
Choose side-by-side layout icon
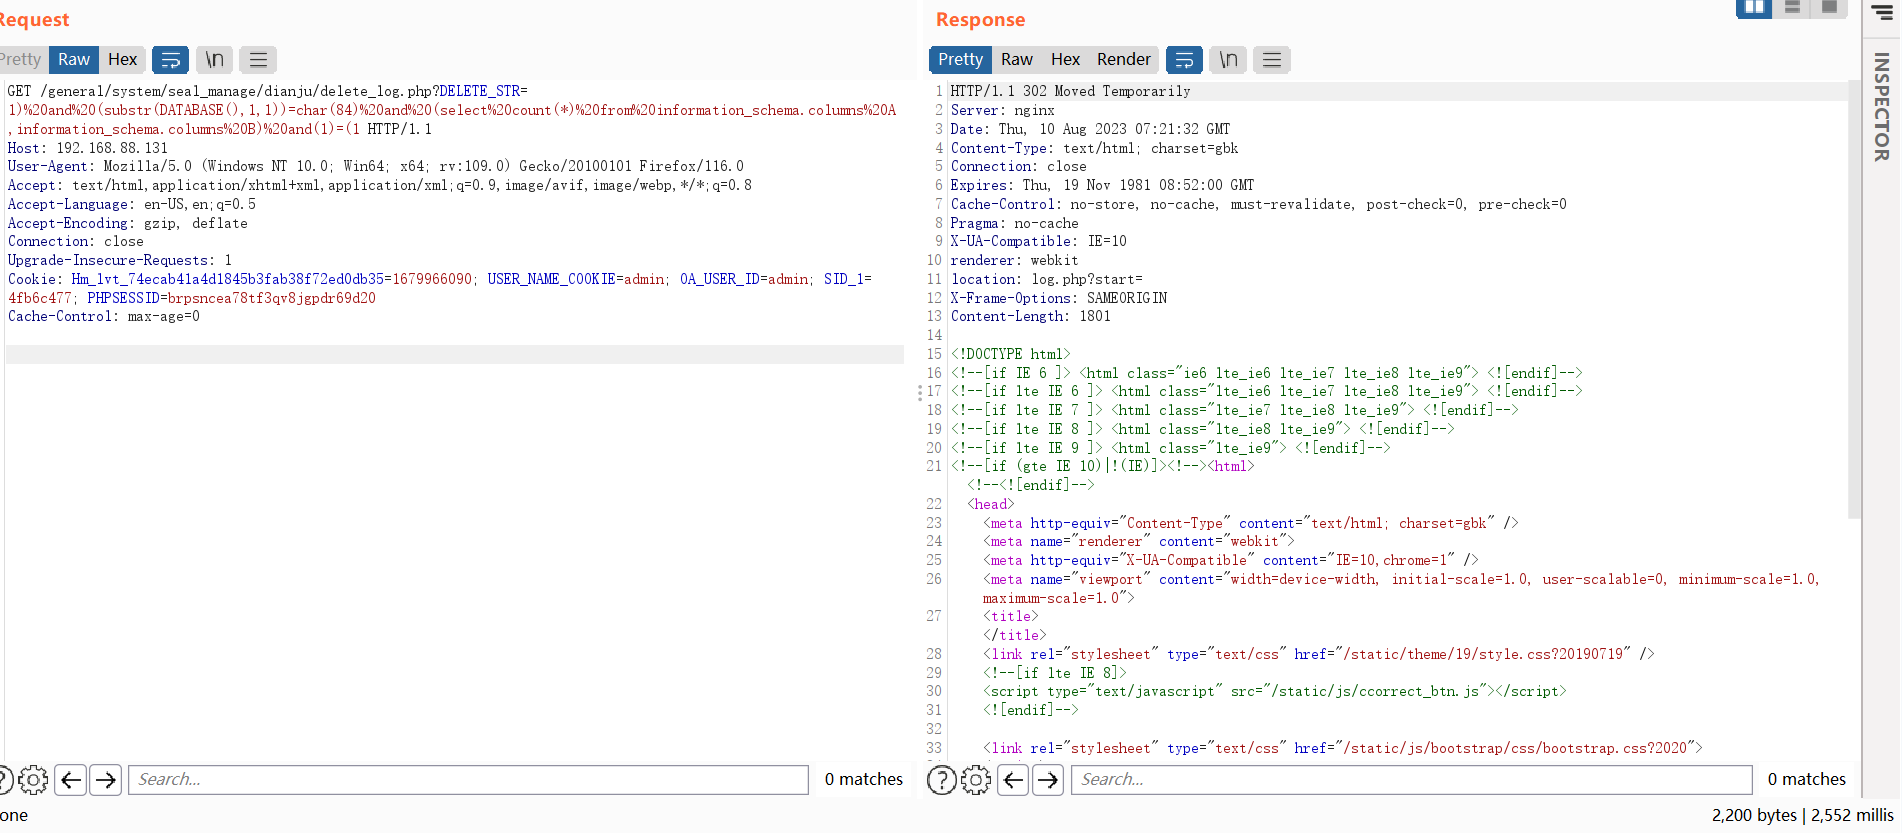(x=1754, y=8)
